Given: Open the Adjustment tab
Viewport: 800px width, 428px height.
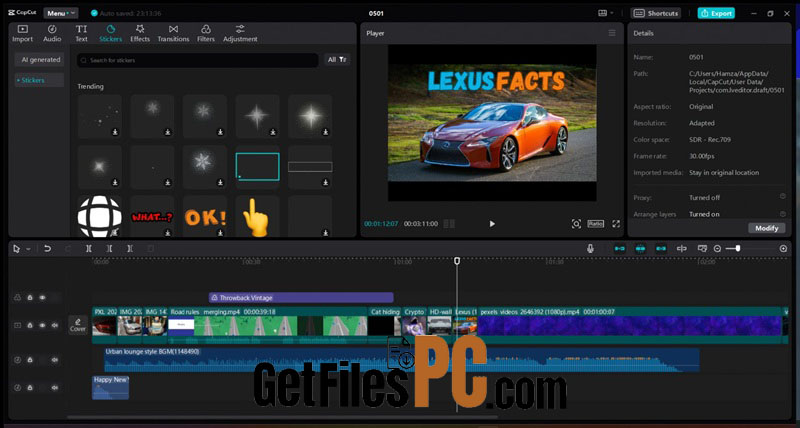Looking at the screenshot, I should click(x=240, y=33).
